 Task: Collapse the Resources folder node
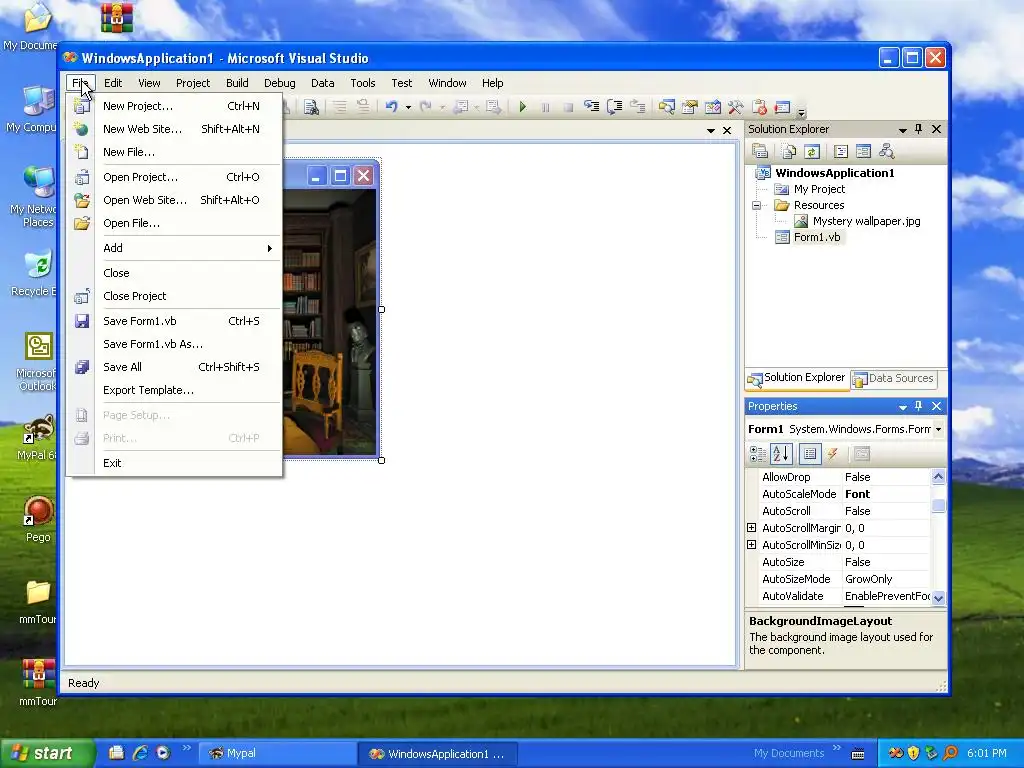pyautogui.click(x=757, y=205)
